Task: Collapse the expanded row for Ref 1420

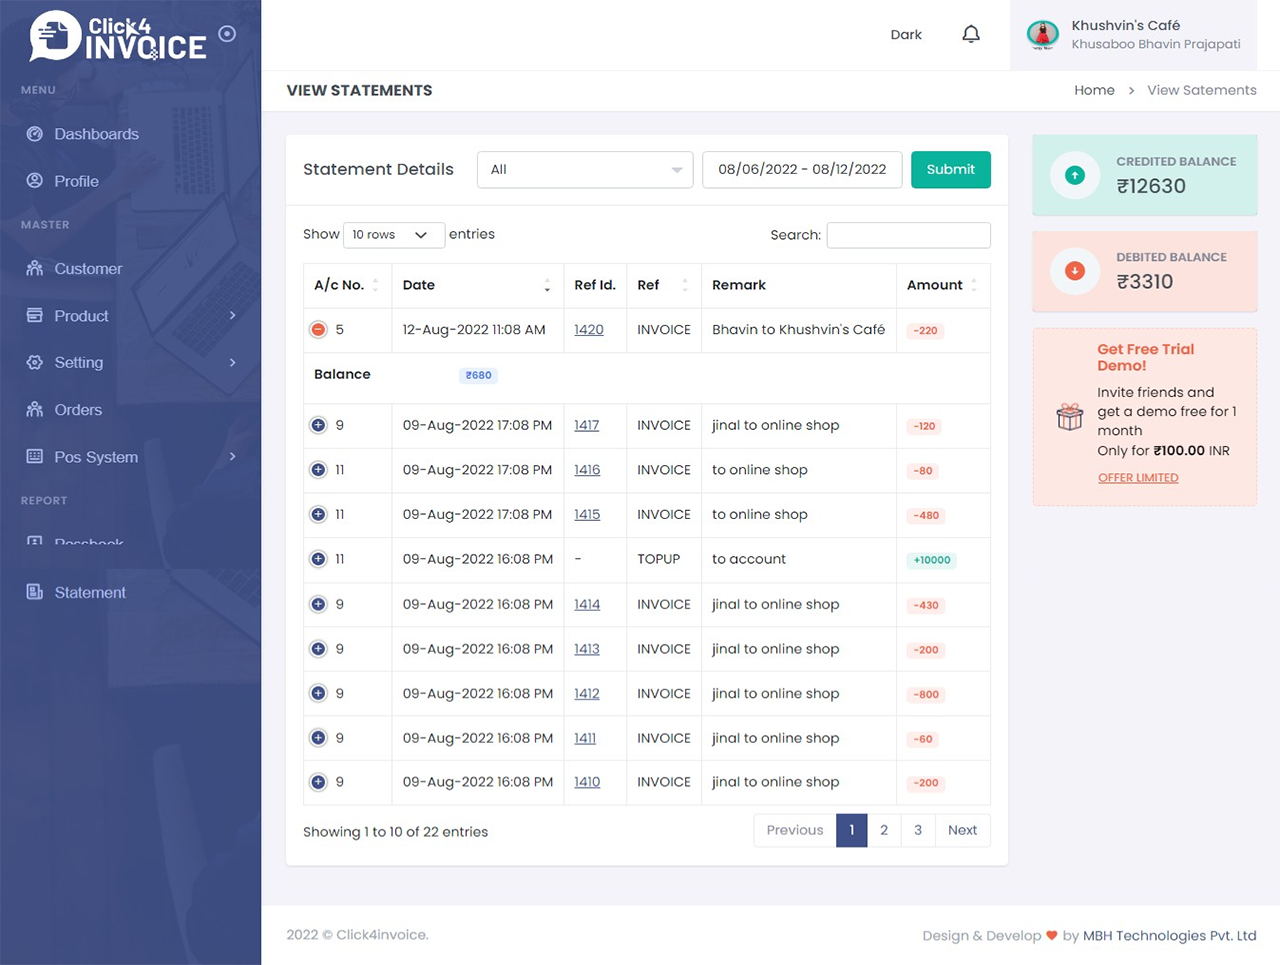Action: pos(318,330)
